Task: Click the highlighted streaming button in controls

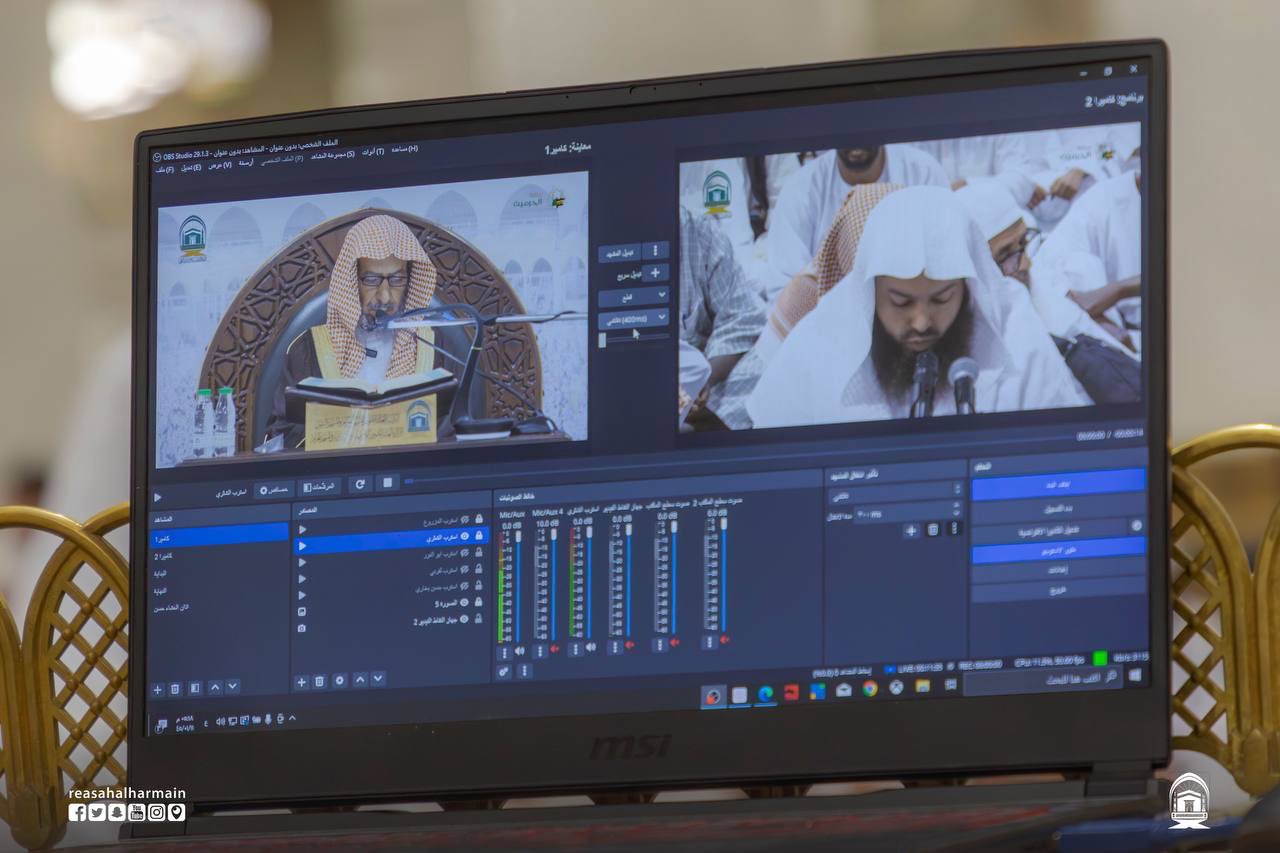Action: [x=1059, y=484]
